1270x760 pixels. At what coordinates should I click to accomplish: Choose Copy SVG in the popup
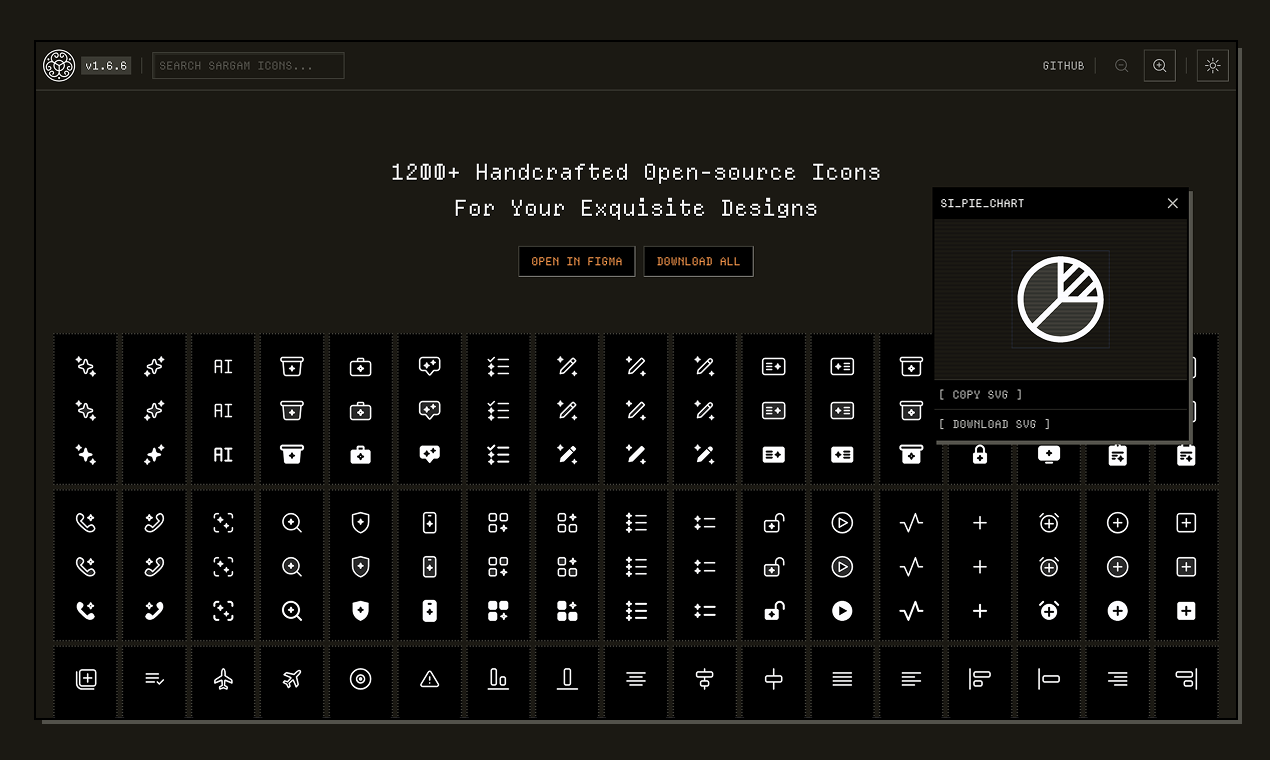(x=981, y=395)
